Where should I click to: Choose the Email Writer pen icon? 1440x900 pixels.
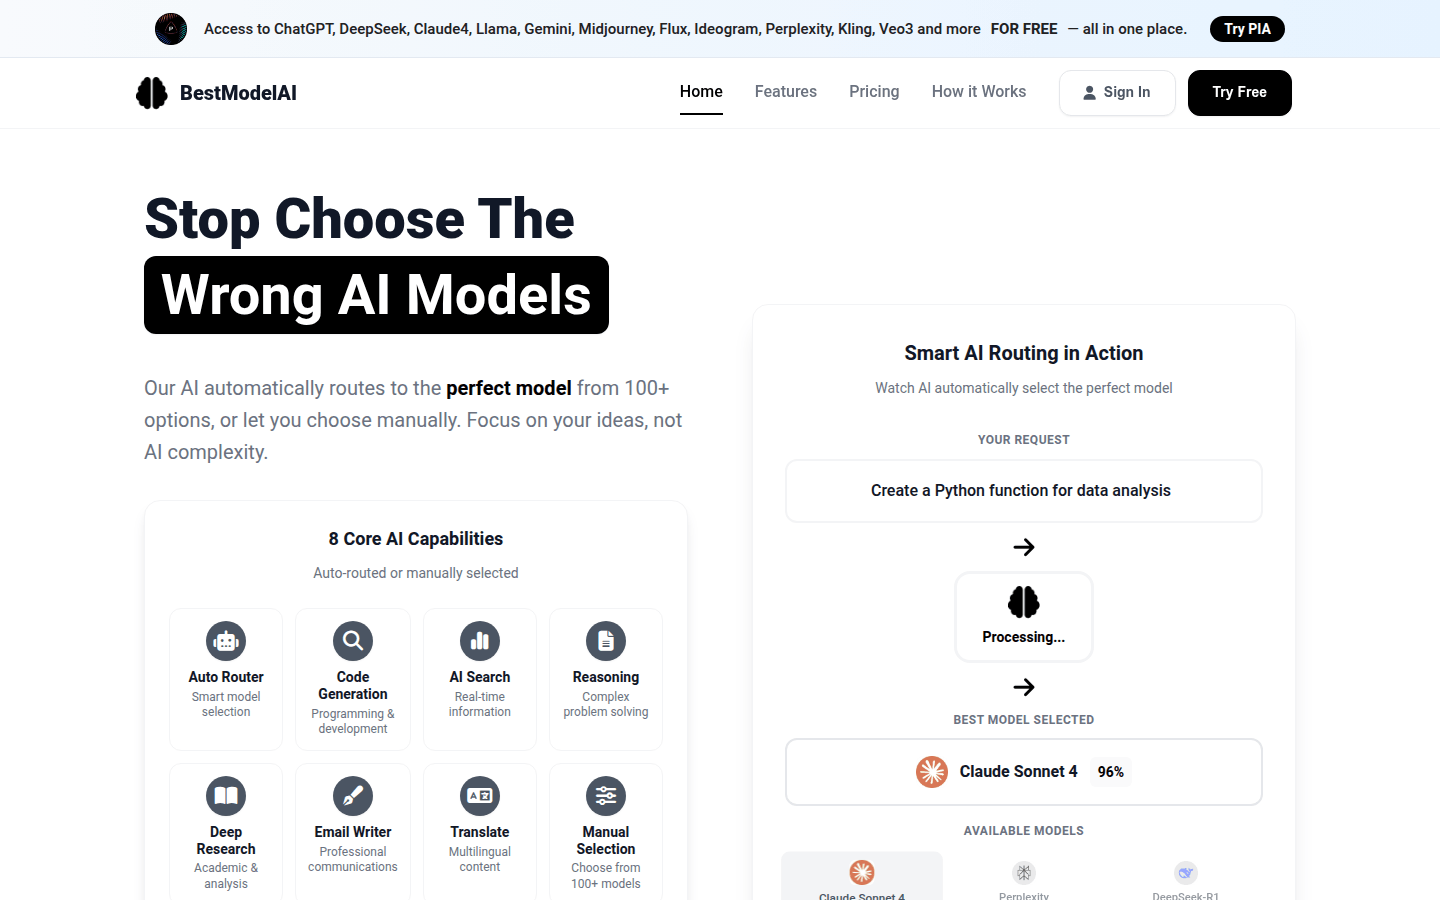[353, 796]
